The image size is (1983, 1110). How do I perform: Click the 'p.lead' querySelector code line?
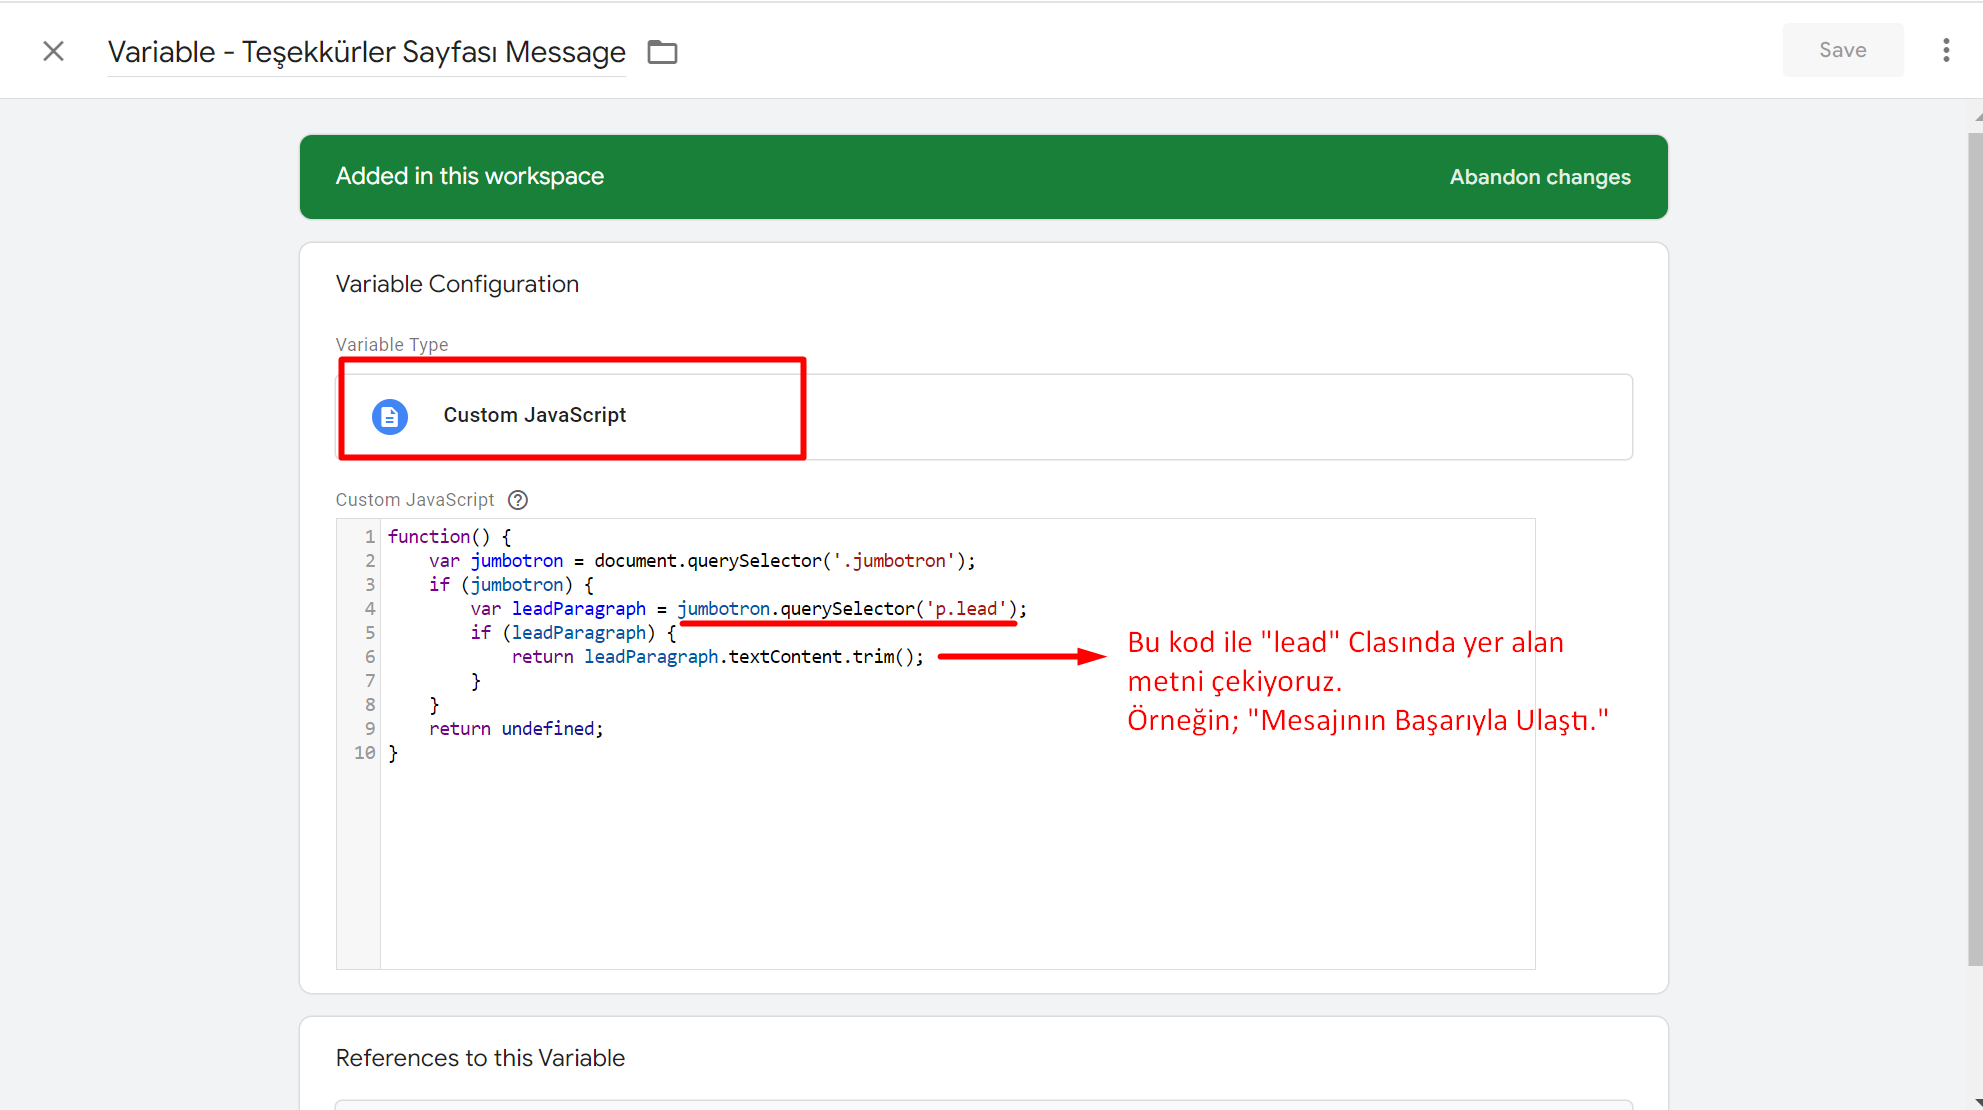click(x=850, y=609)
